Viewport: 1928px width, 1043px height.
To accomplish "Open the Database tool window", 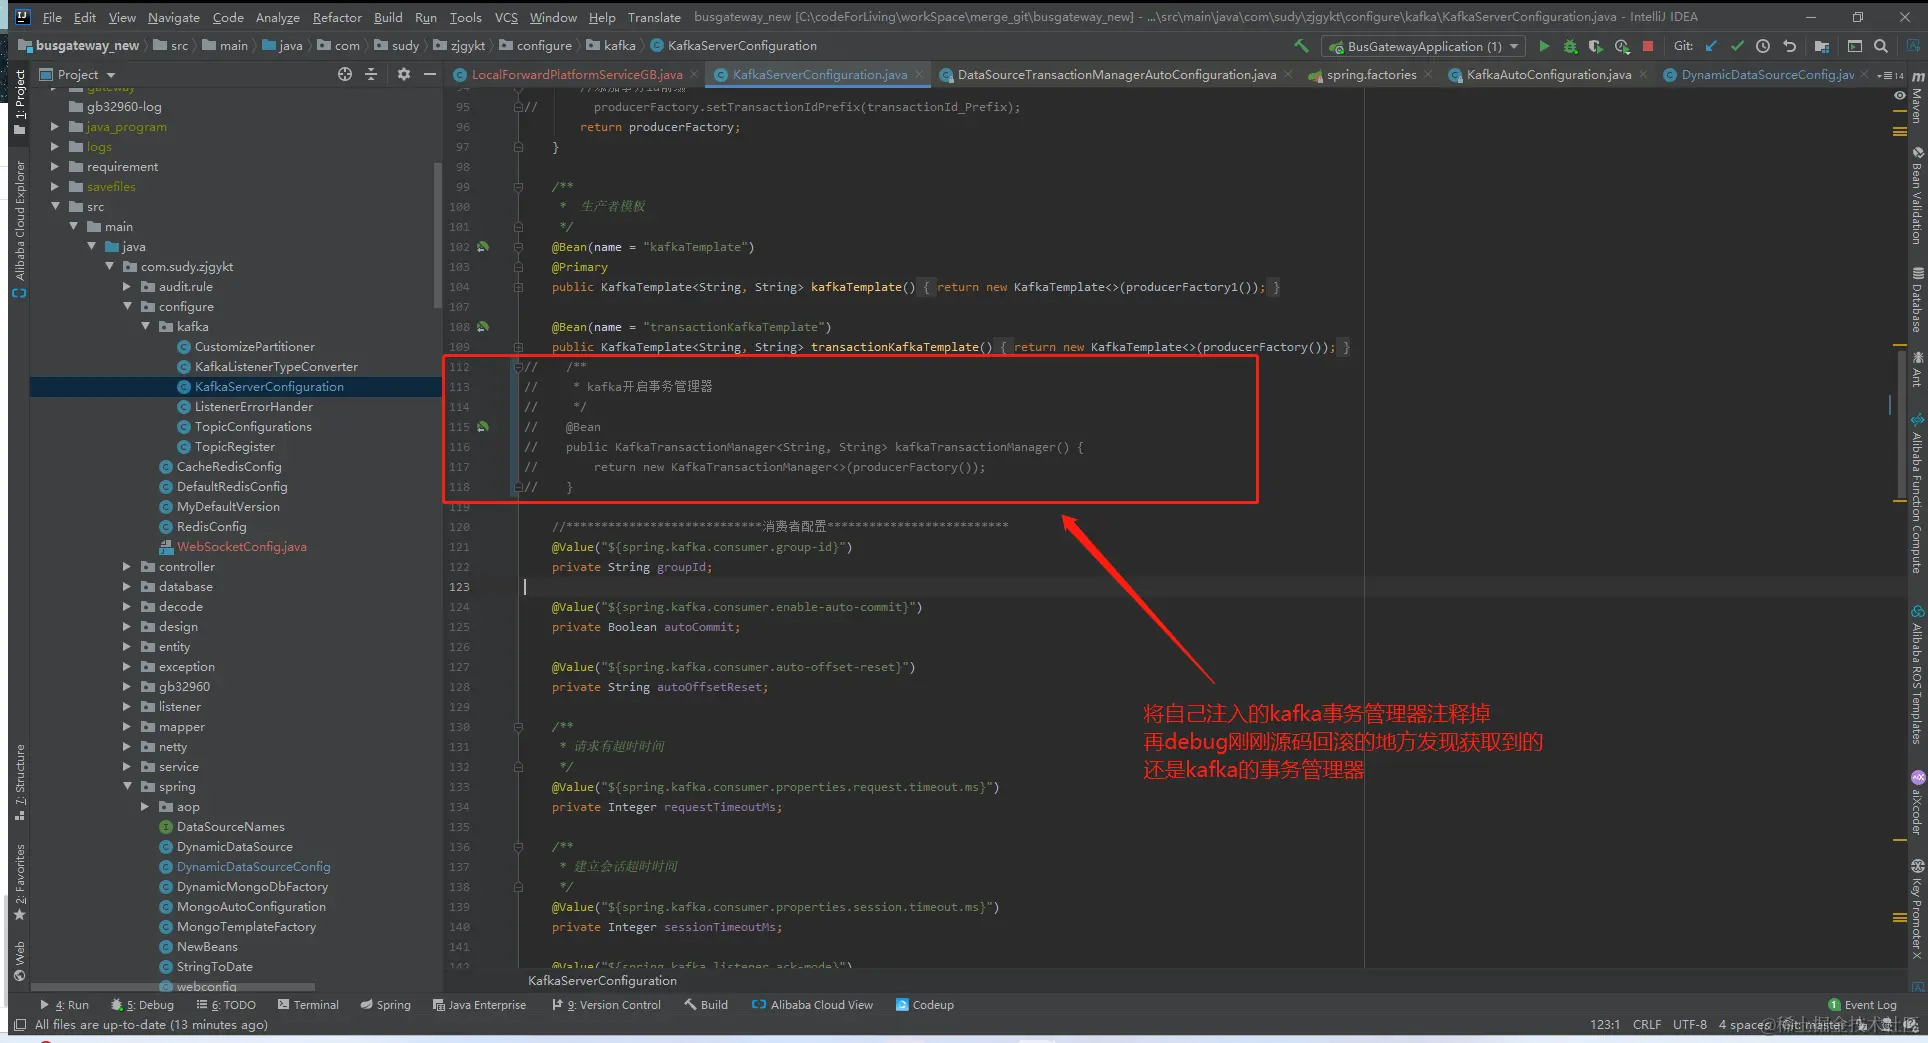I will [1917, 300].
